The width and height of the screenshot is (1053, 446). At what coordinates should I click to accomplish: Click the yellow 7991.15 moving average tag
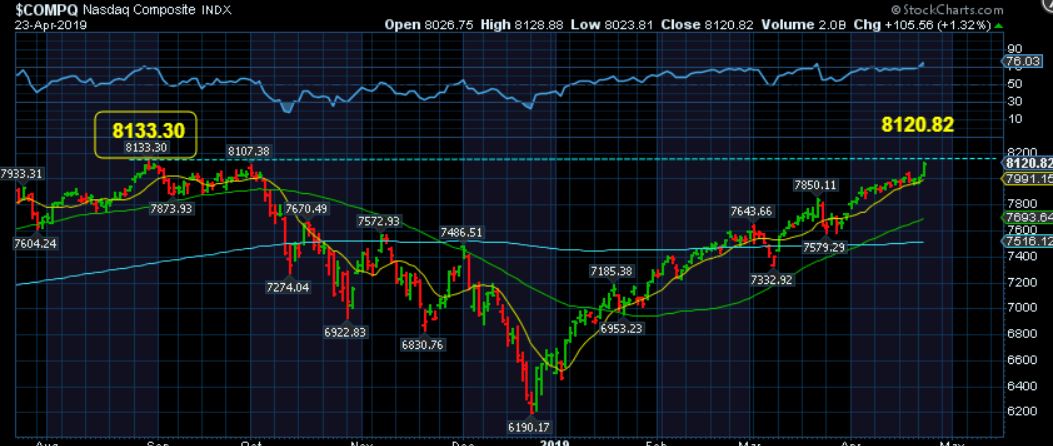pos(1027,179)
